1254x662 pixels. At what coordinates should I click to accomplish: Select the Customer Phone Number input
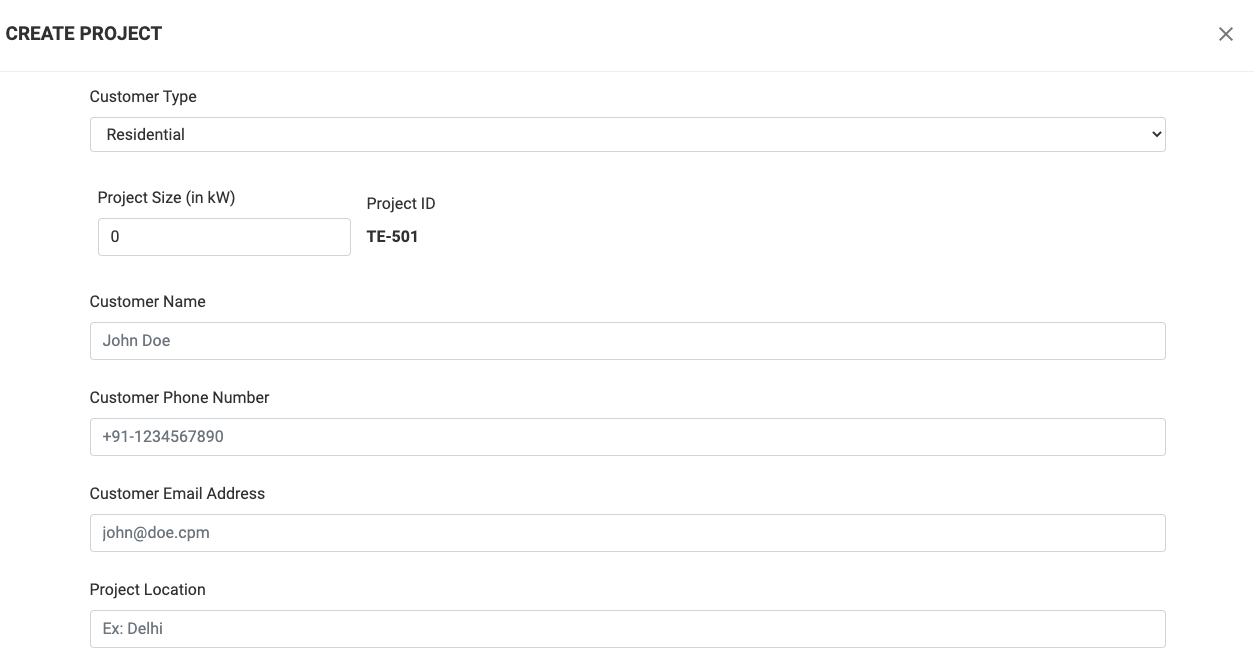coord(627,437)
